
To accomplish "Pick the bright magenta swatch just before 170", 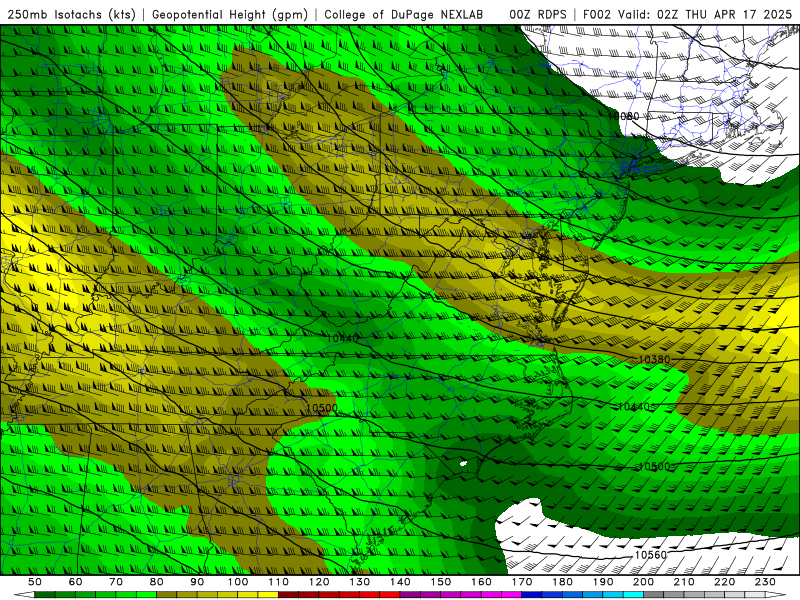I will pos(511,595).
